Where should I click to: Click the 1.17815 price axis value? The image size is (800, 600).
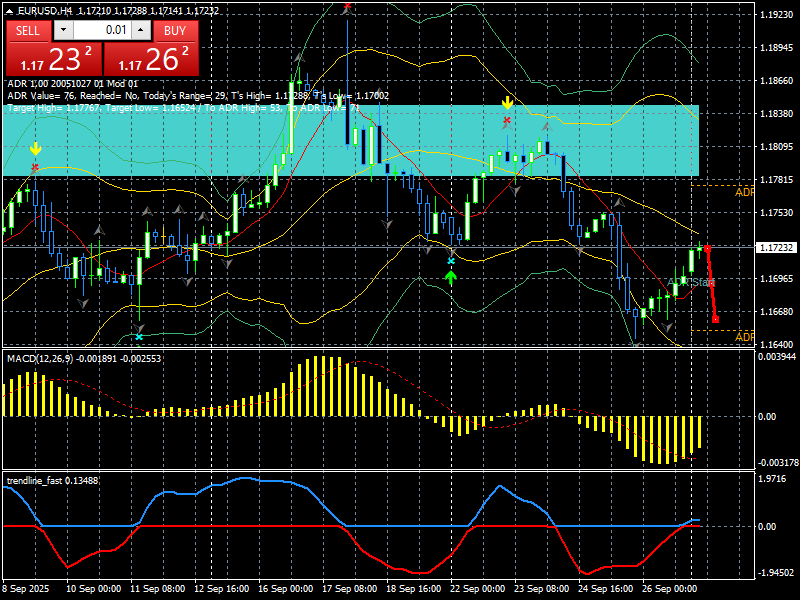tap(777, 180)
